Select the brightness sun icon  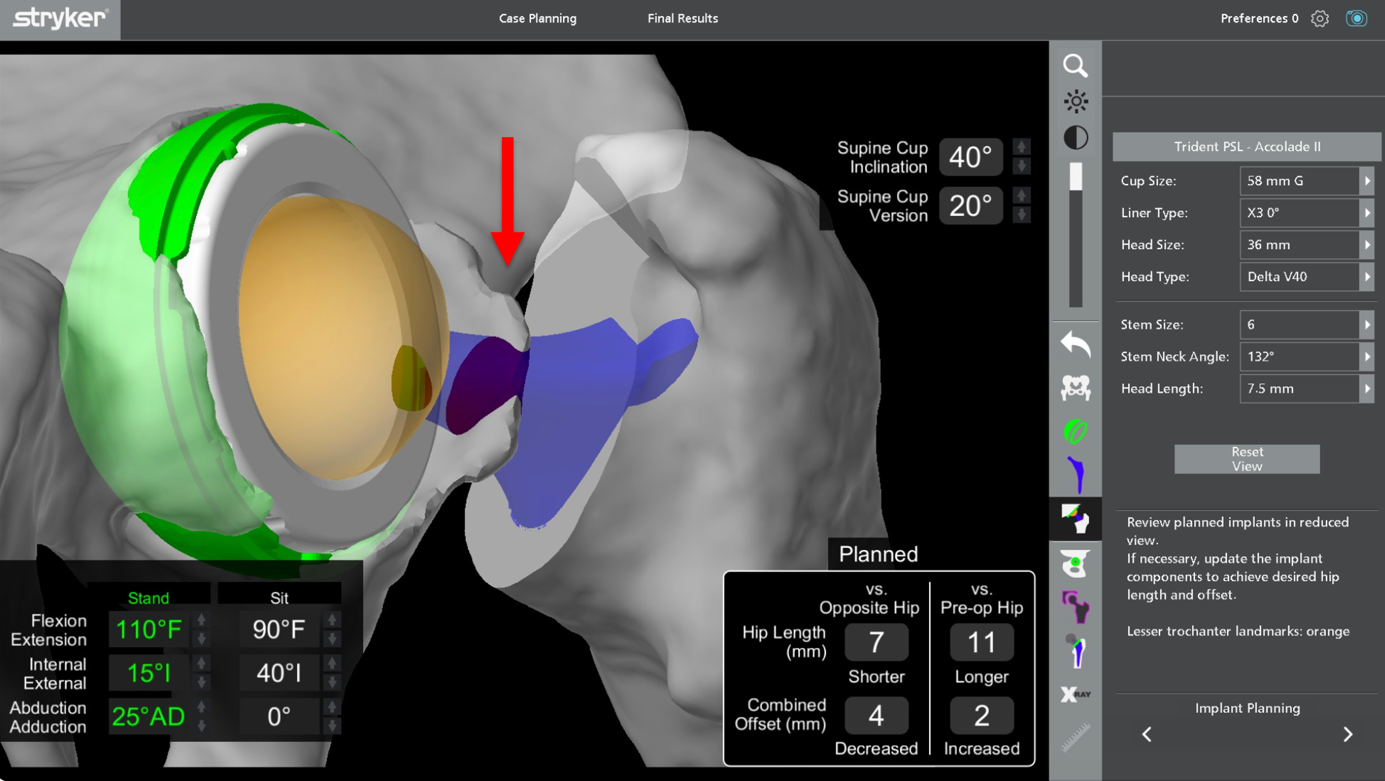(1075, 101)
